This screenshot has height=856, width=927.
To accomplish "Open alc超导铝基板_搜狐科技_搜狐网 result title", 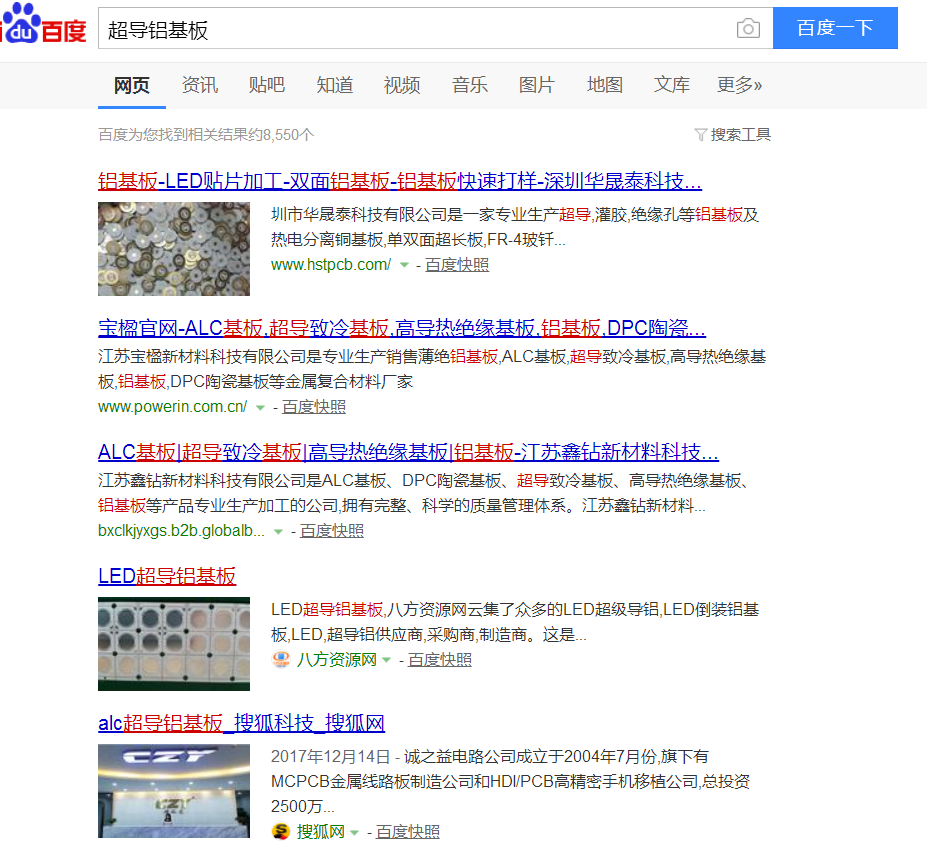I will point(241,722).
